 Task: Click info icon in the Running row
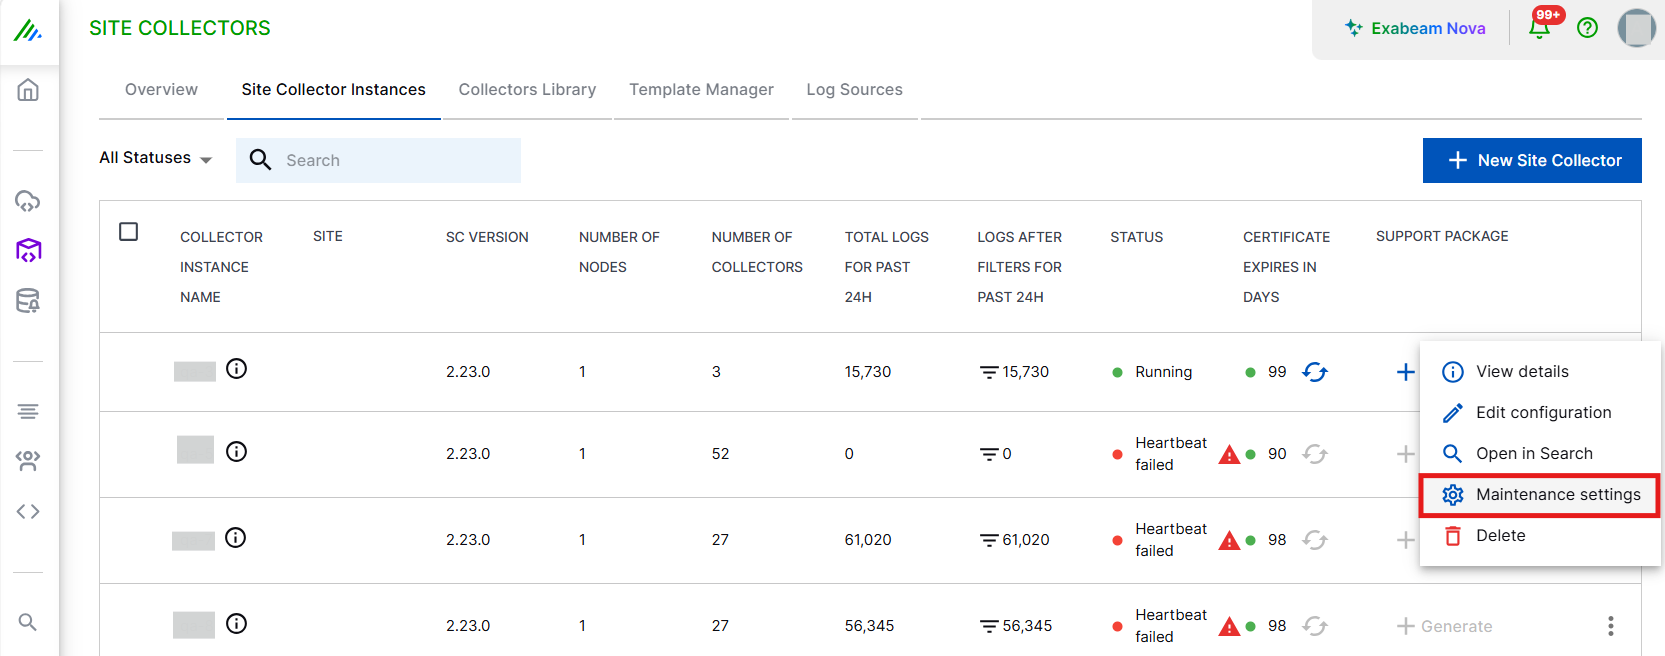point(236,369)
